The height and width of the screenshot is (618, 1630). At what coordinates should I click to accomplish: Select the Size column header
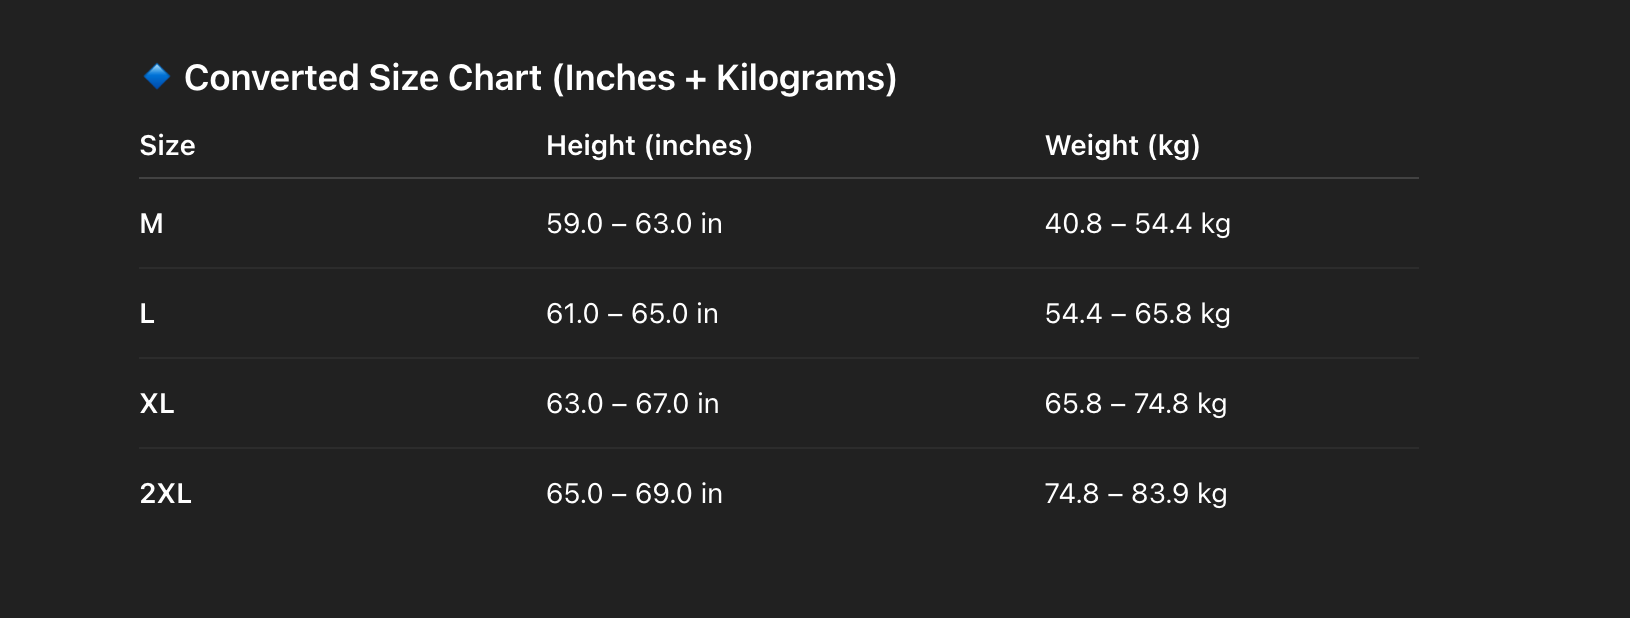[x=167, y=146]
